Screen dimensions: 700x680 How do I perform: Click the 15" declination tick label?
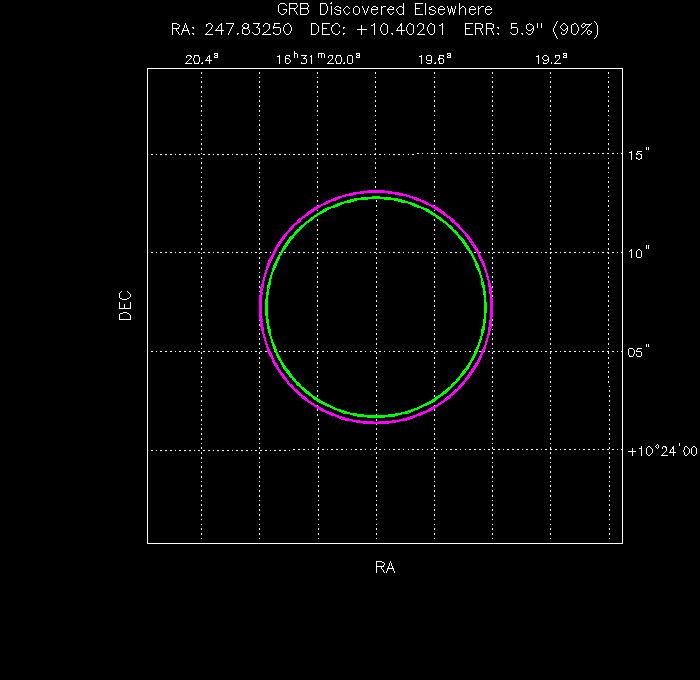pos(638,154)
